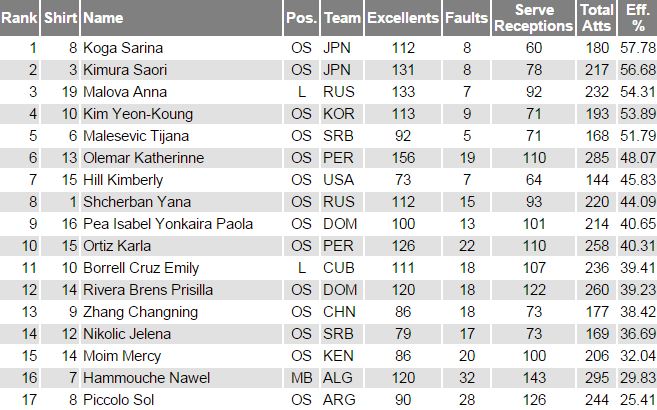Click the Pos. column header
The image size is (657, 410).
(x=301, y=18)
